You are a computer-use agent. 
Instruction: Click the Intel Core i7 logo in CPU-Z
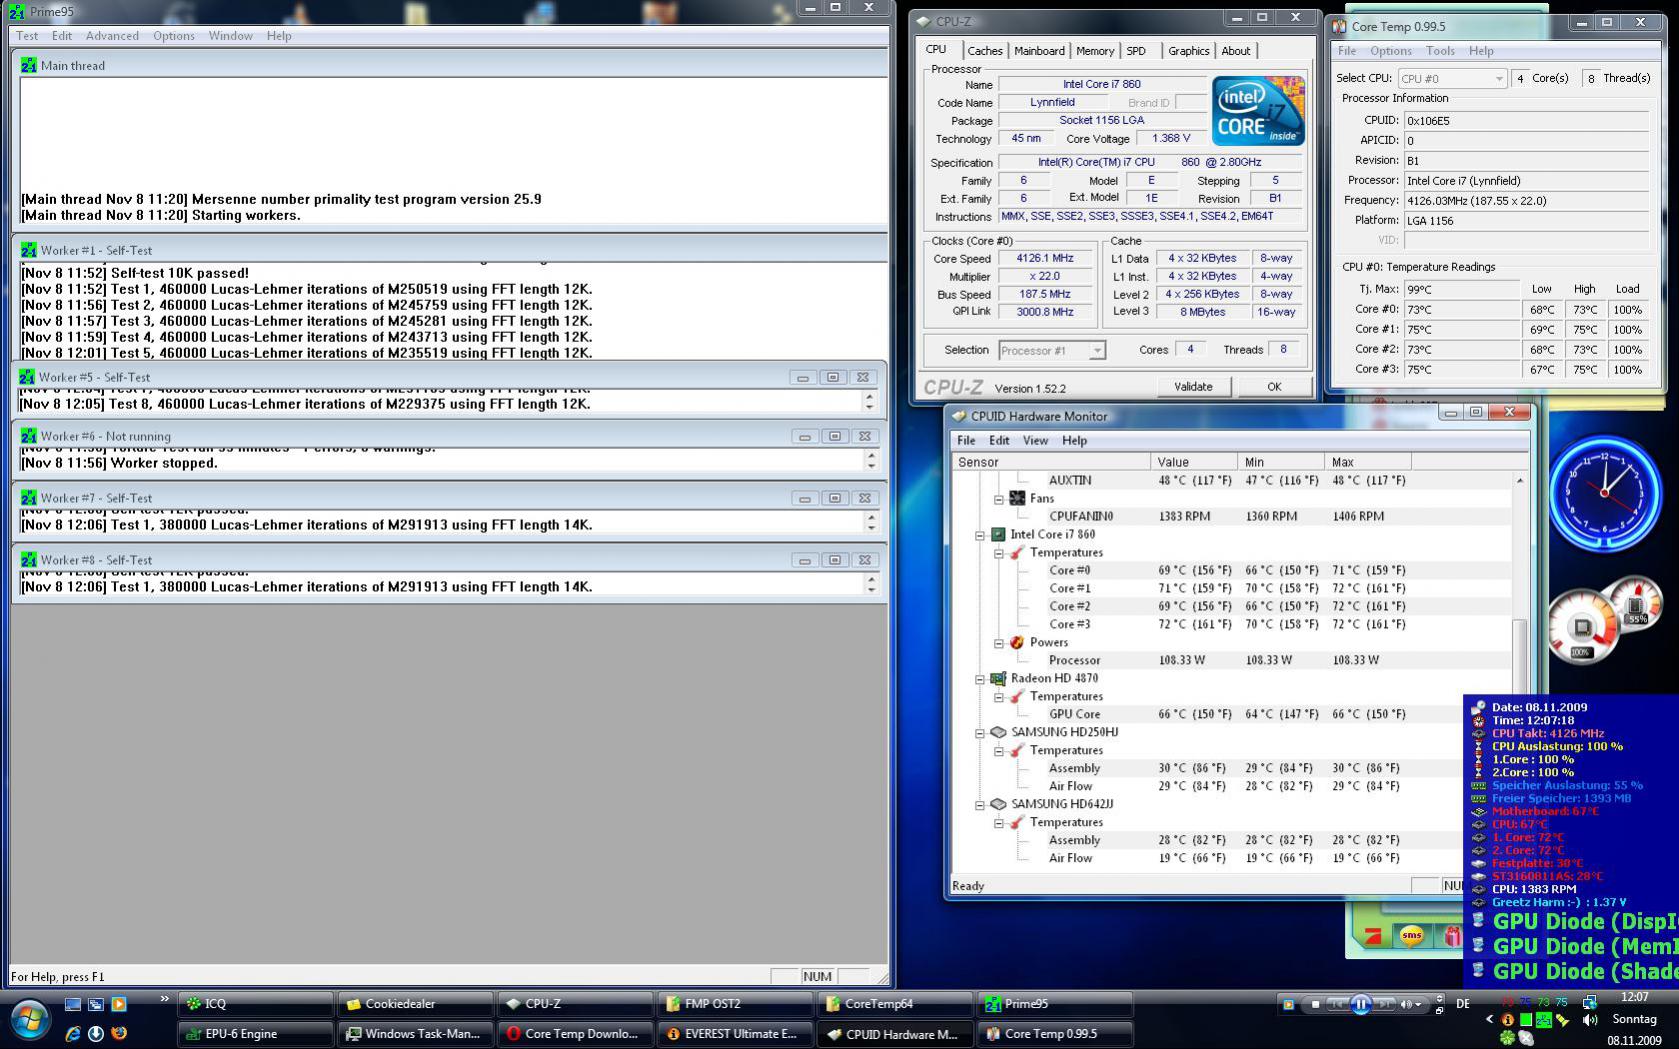point(1258,111)
